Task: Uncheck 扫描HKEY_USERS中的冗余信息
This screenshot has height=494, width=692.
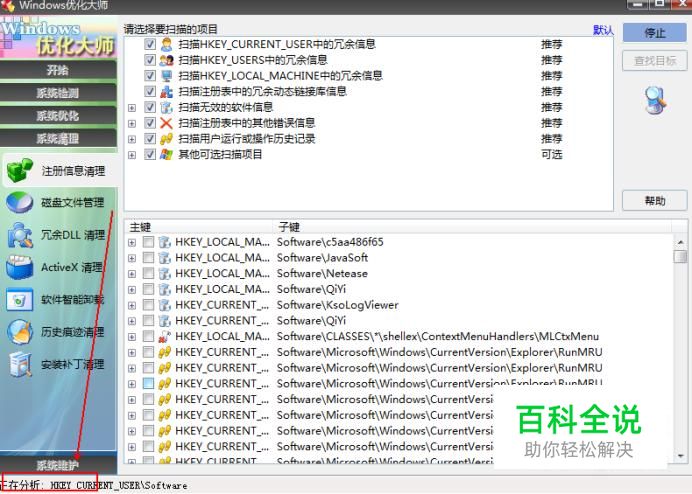Action: pyautogui.click(x=150, y=60)
